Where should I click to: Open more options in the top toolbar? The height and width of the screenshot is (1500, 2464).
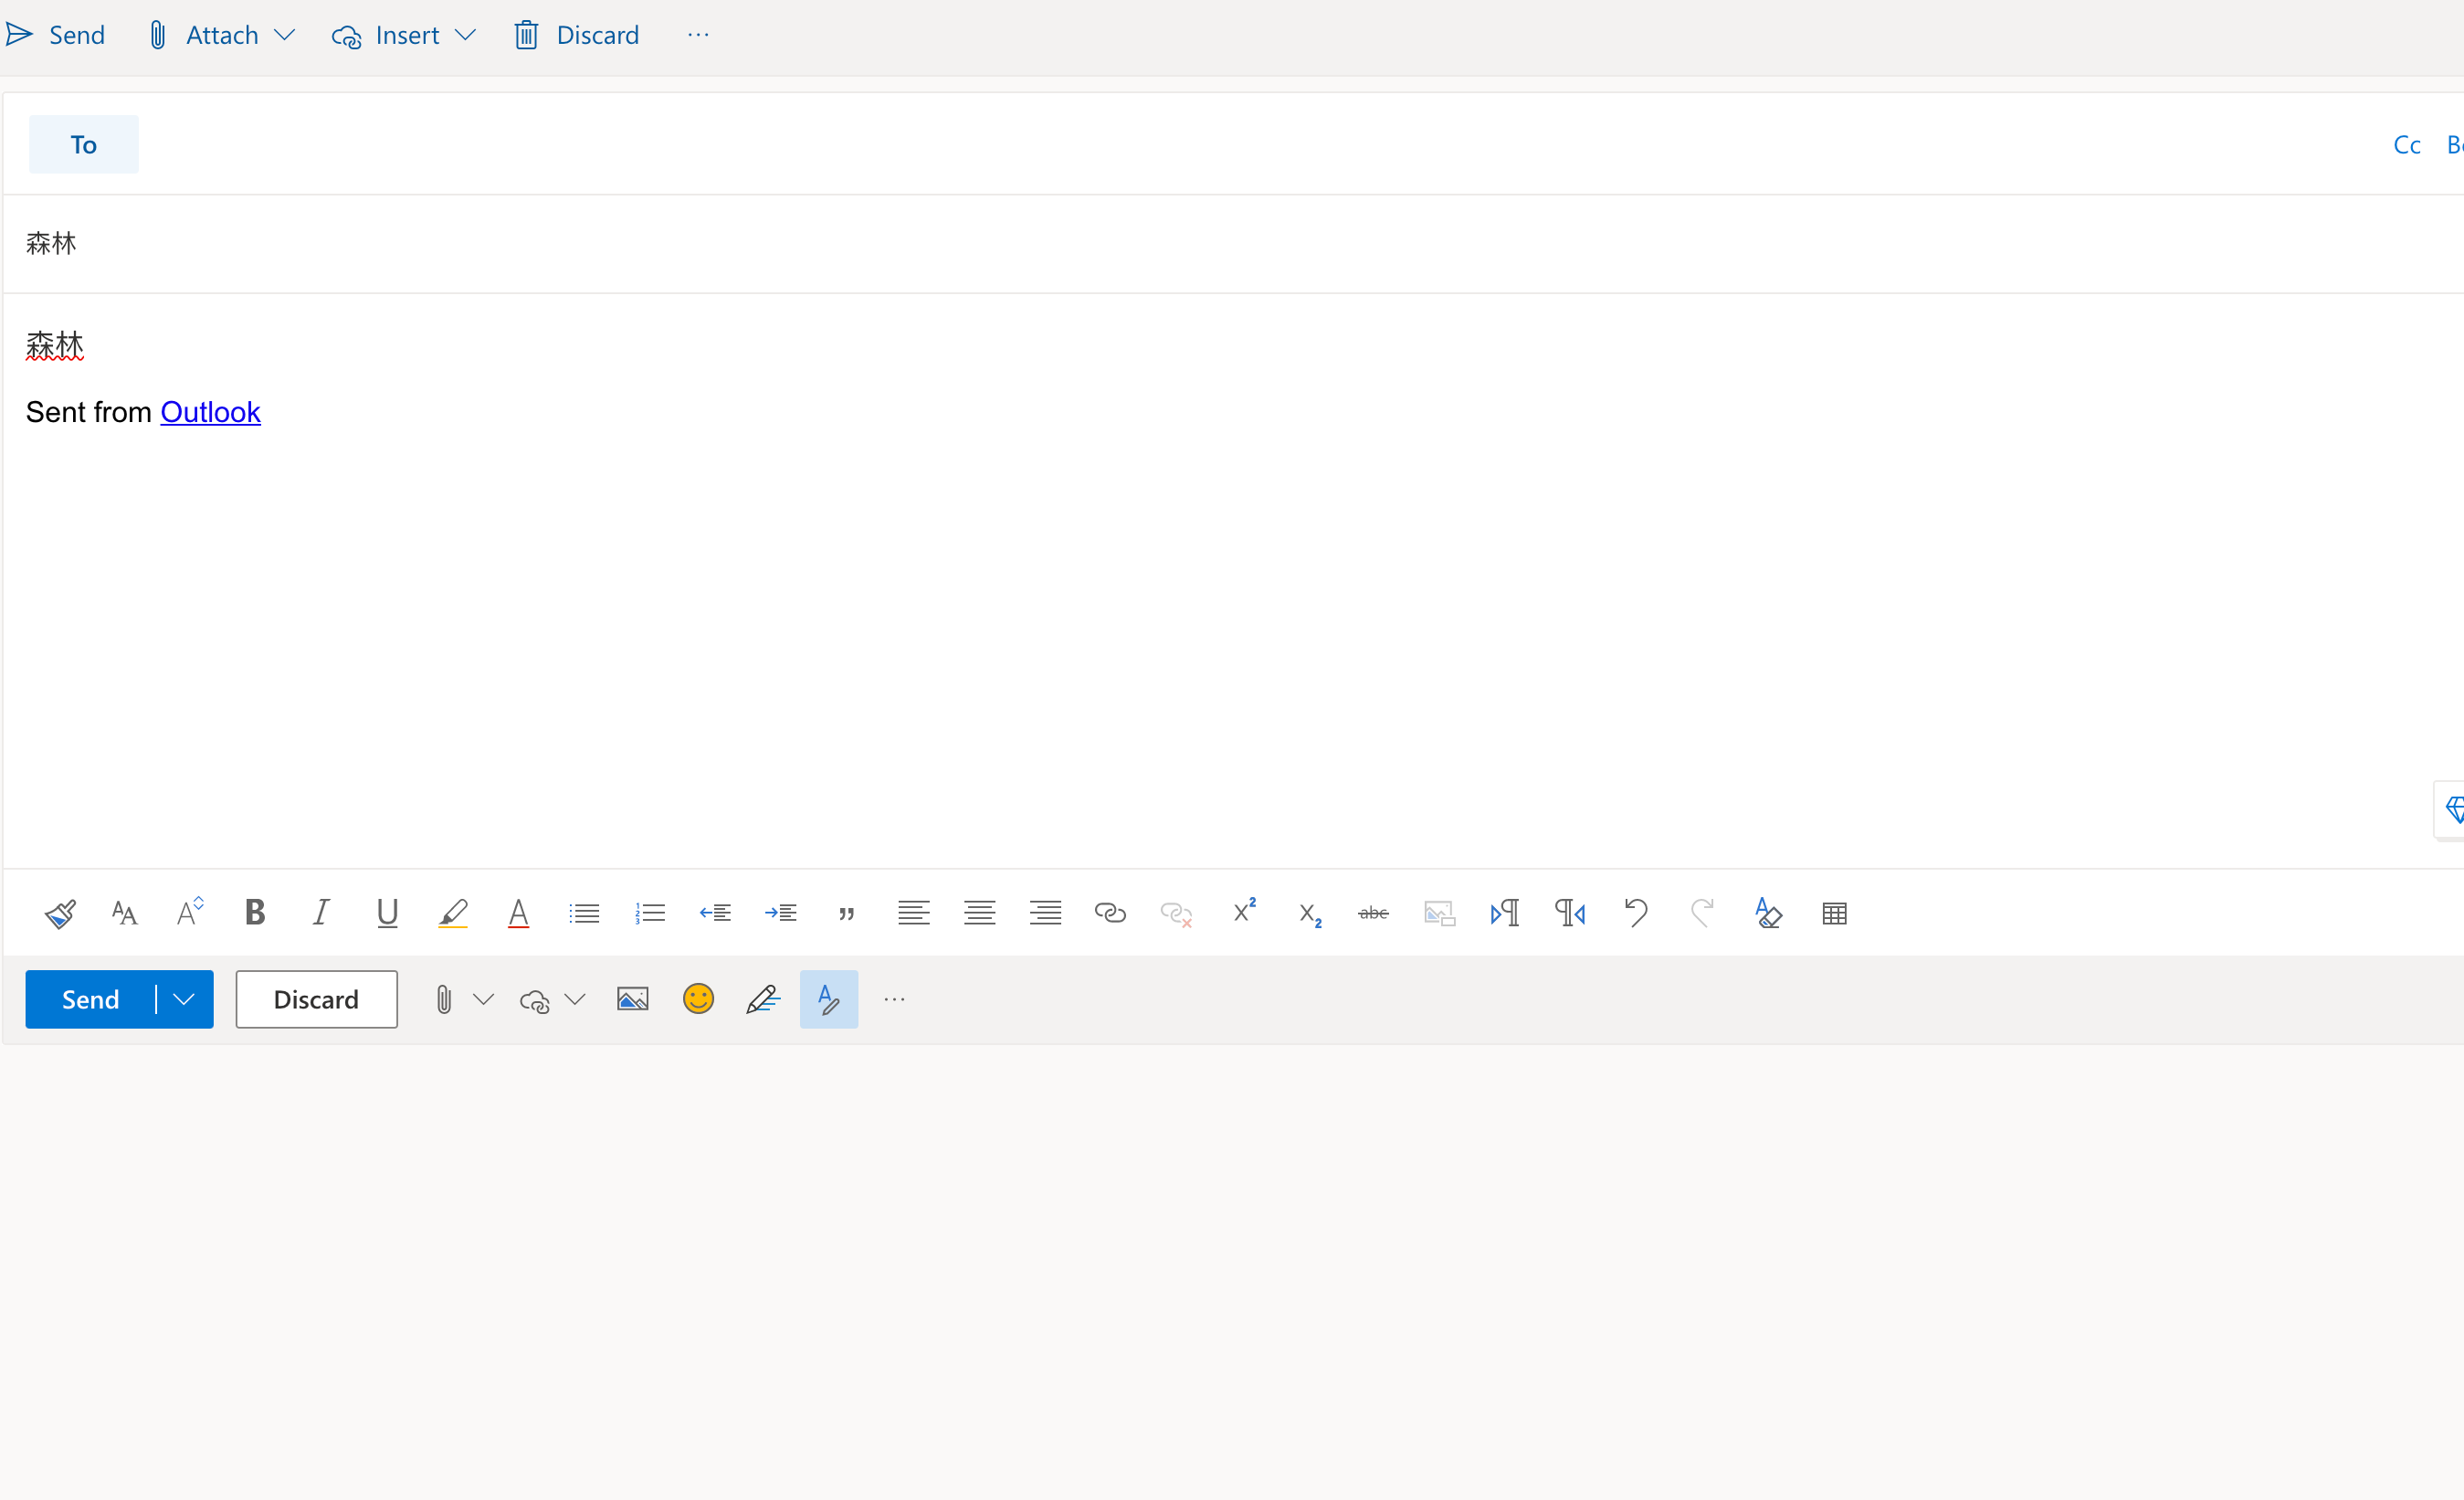698,34
